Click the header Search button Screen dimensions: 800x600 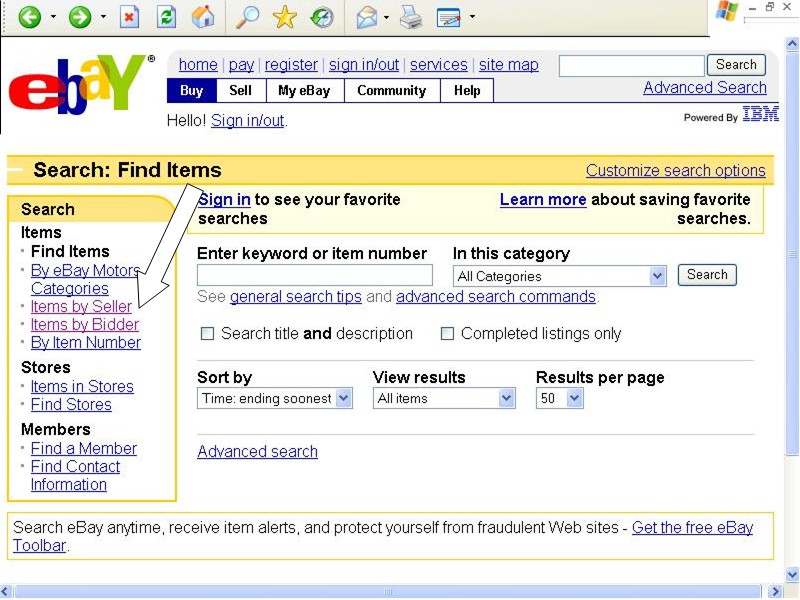[736, 65]
